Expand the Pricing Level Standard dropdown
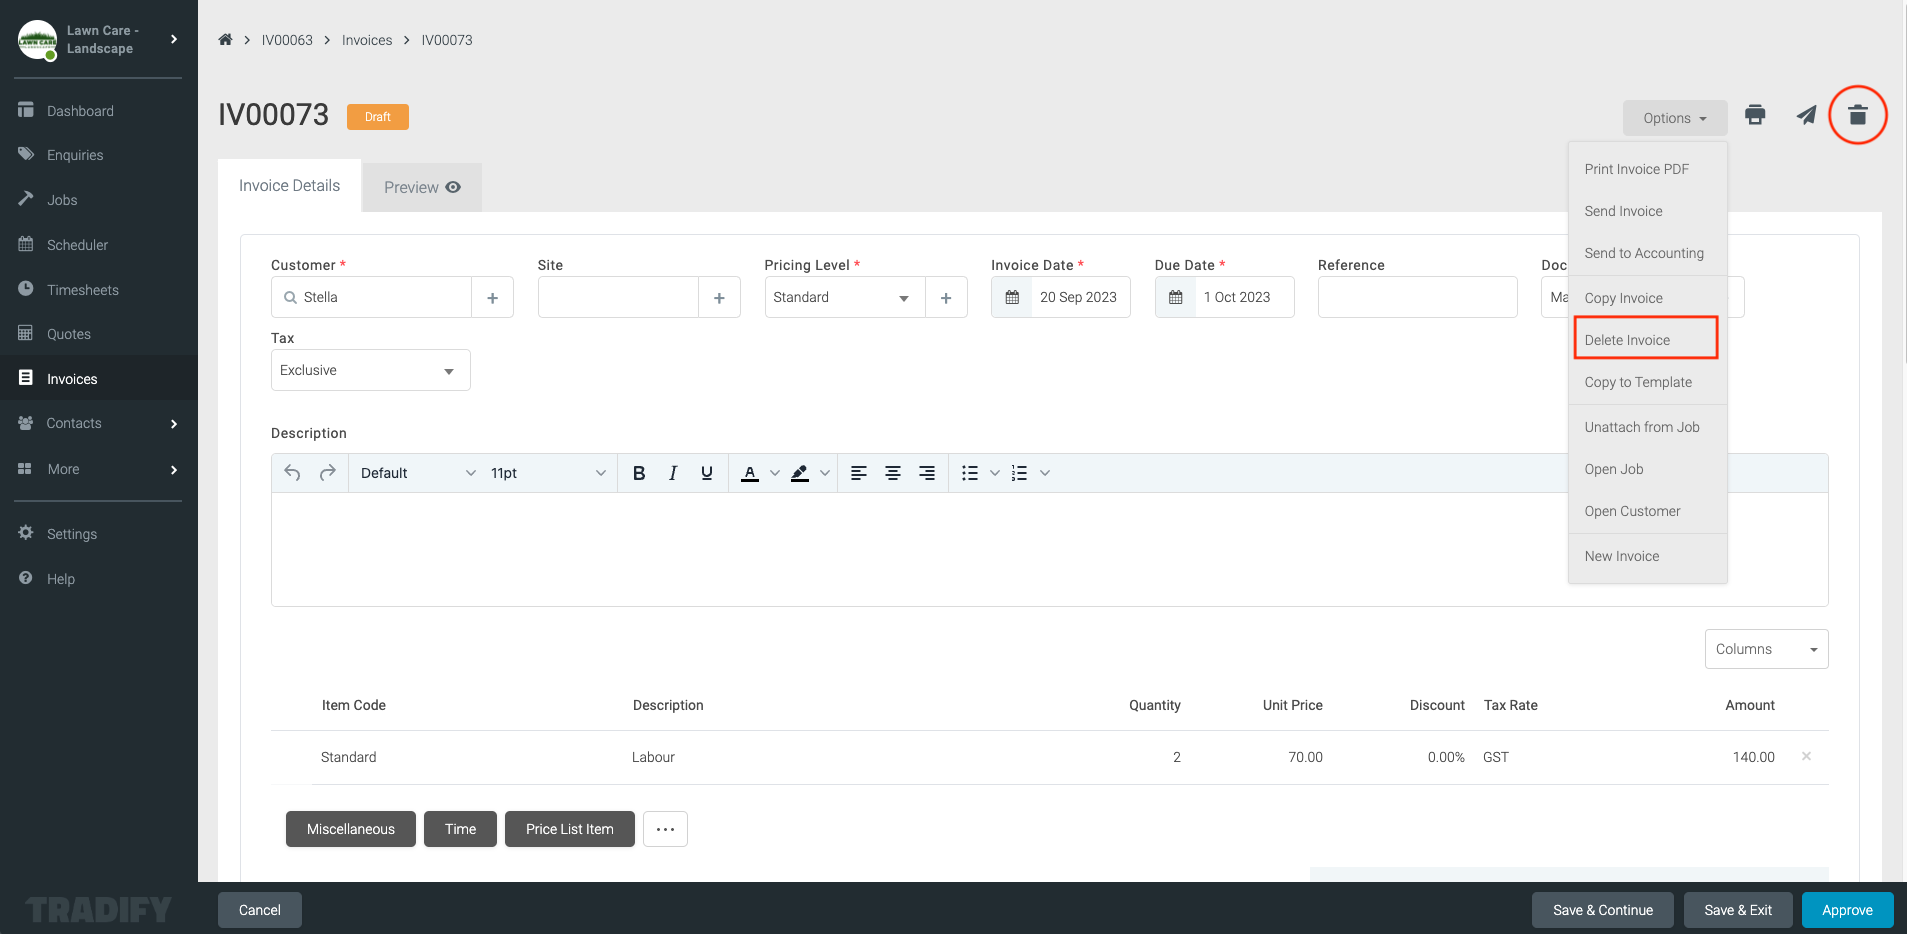 coord(842,297)
